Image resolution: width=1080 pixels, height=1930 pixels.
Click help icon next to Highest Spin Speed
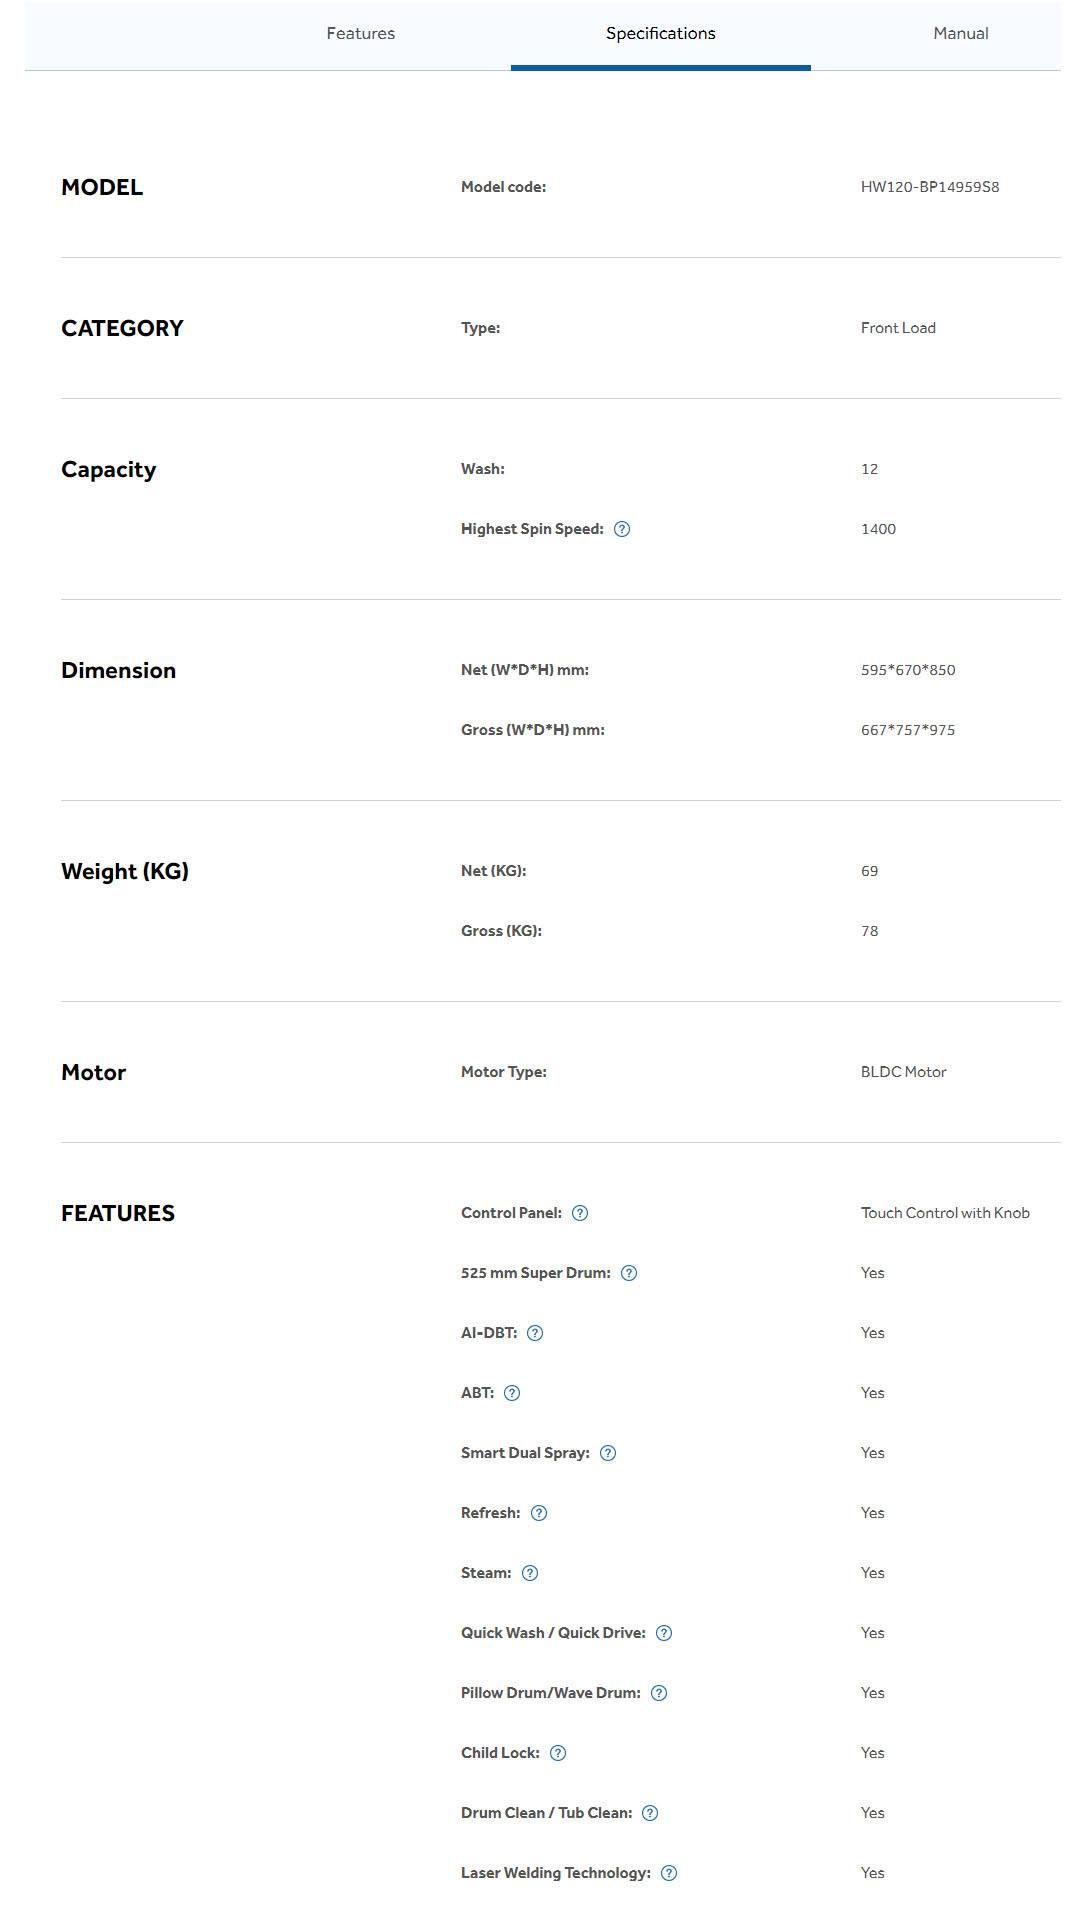pyautogui.click(x=622, y=529)
